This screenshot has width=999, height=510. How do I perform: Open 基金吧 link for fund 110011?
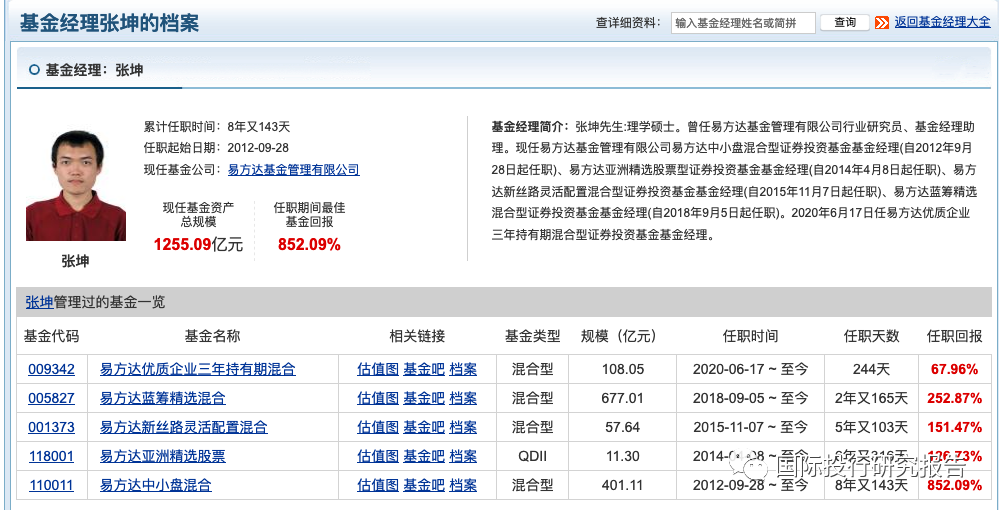424,485
